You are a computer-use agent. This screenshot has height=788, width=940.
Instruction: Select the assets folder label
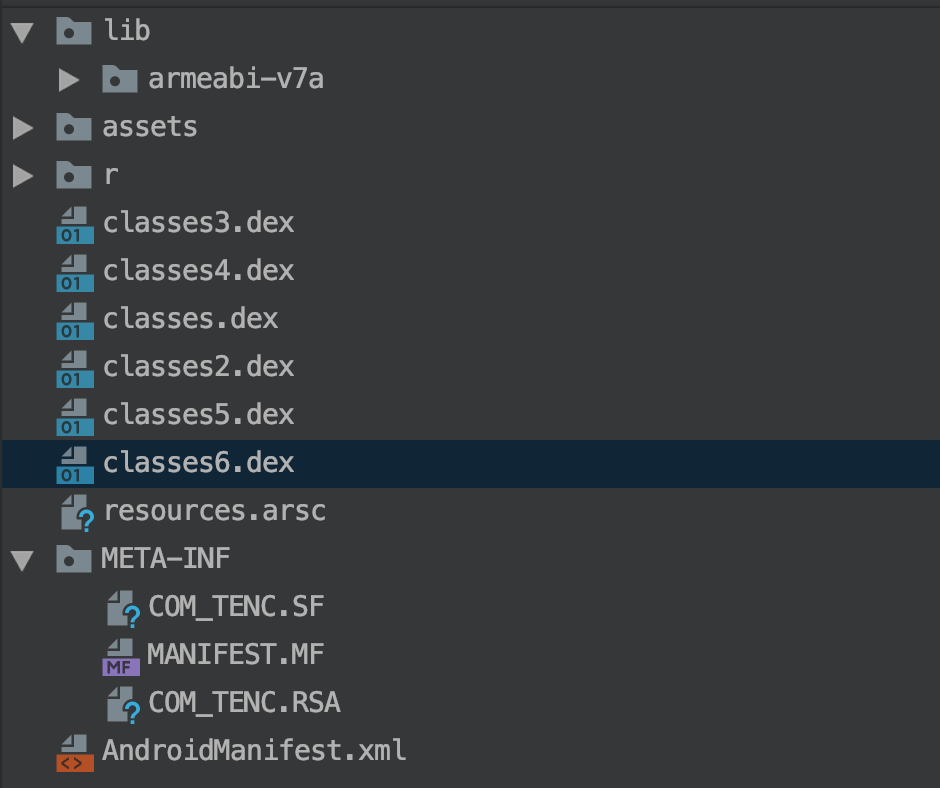click(x=149, y=127)
